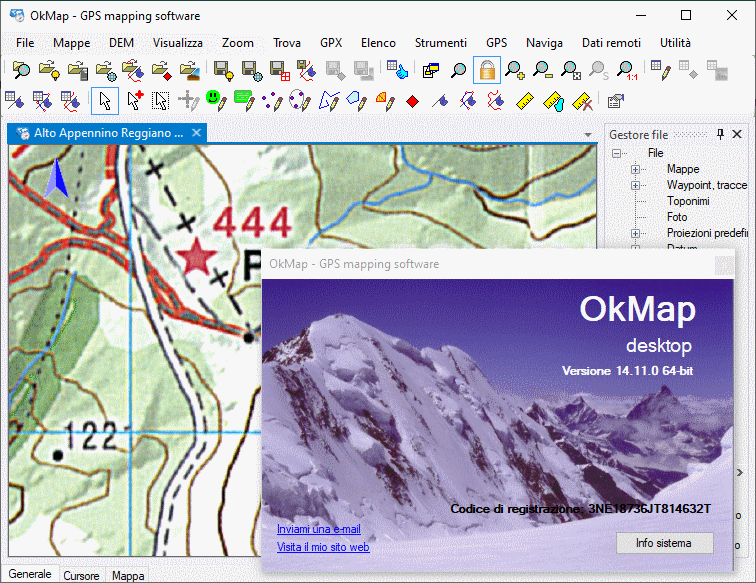The height and width of the screenshot is (583, 756).
Task: Switch to the bottom Mappa tab
Action: coord(128,576)
